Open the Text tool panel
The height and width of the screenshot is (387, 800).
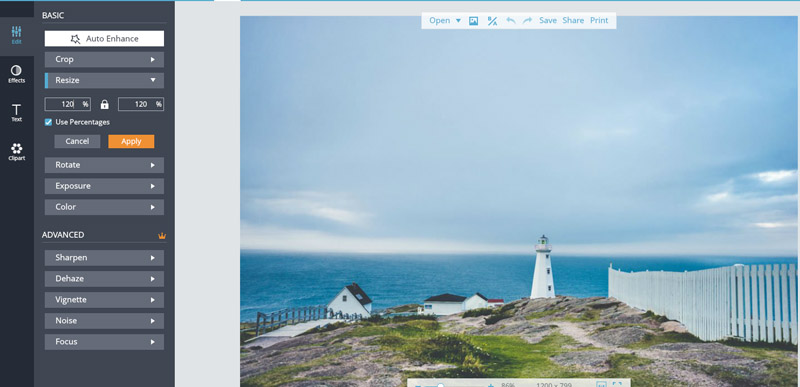point(16,113)
